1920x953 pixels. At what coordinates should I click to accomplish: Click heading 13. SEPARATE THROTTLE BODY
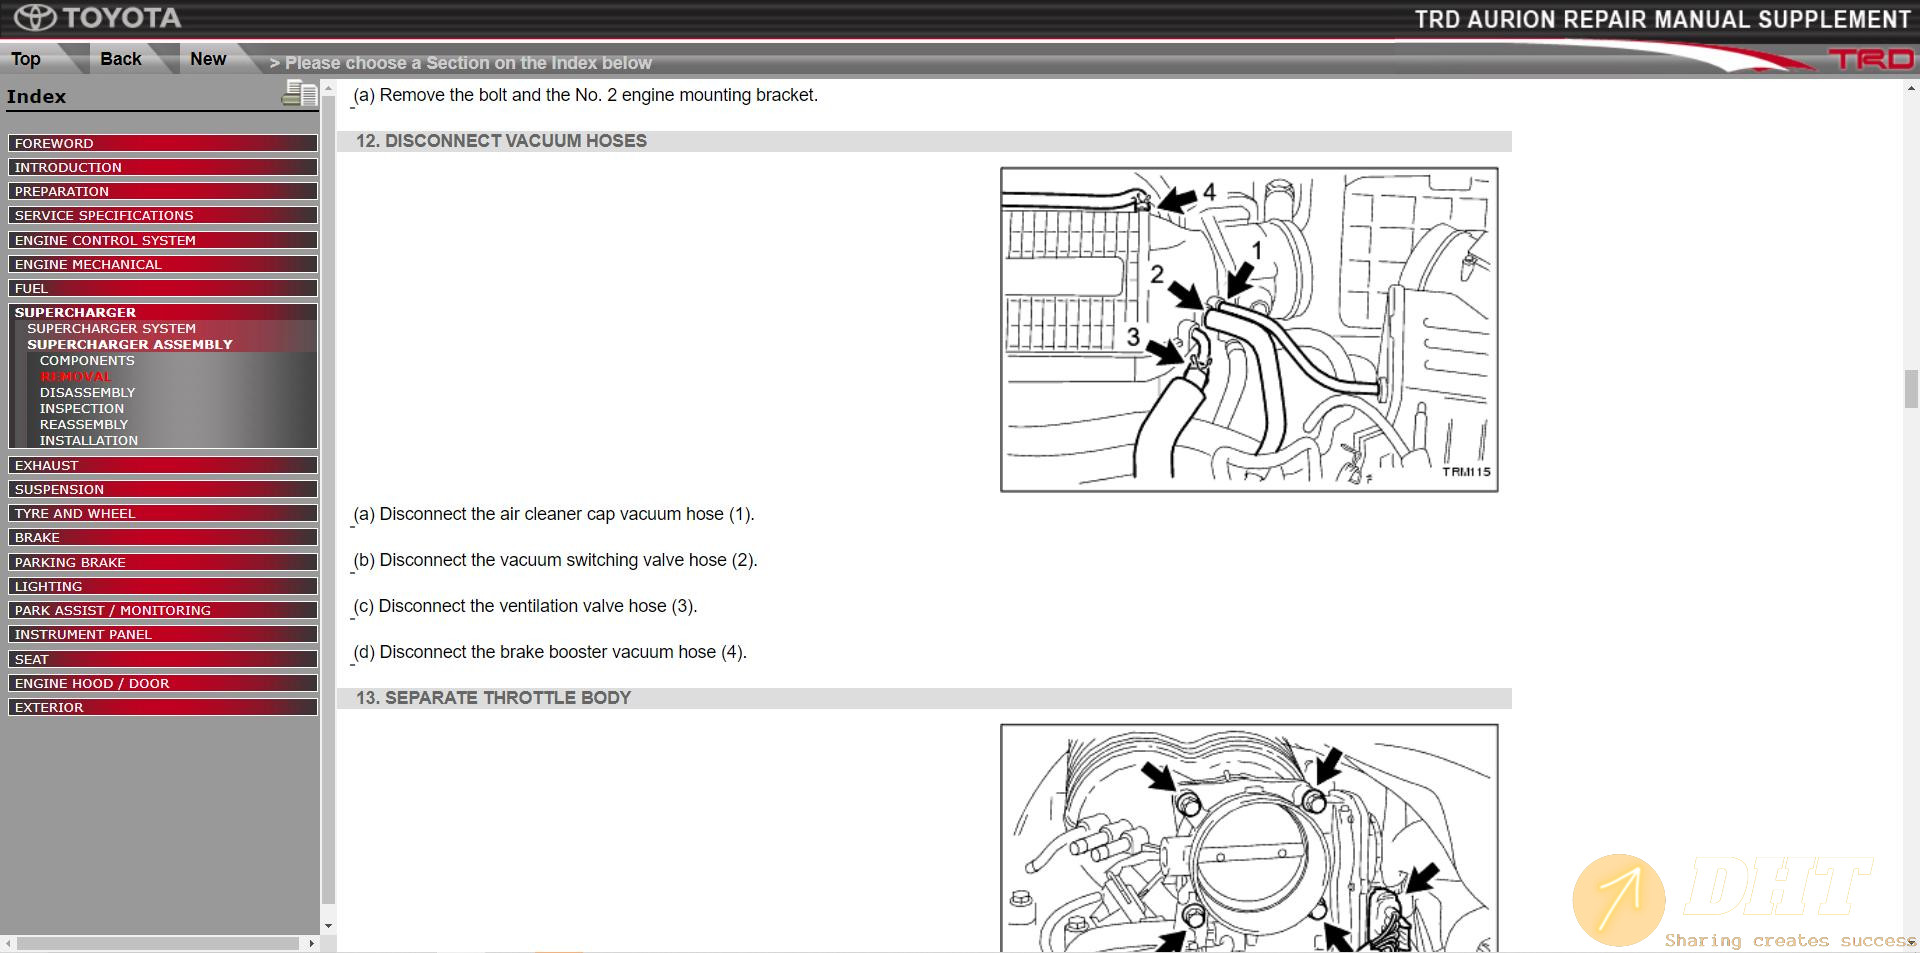493,698
